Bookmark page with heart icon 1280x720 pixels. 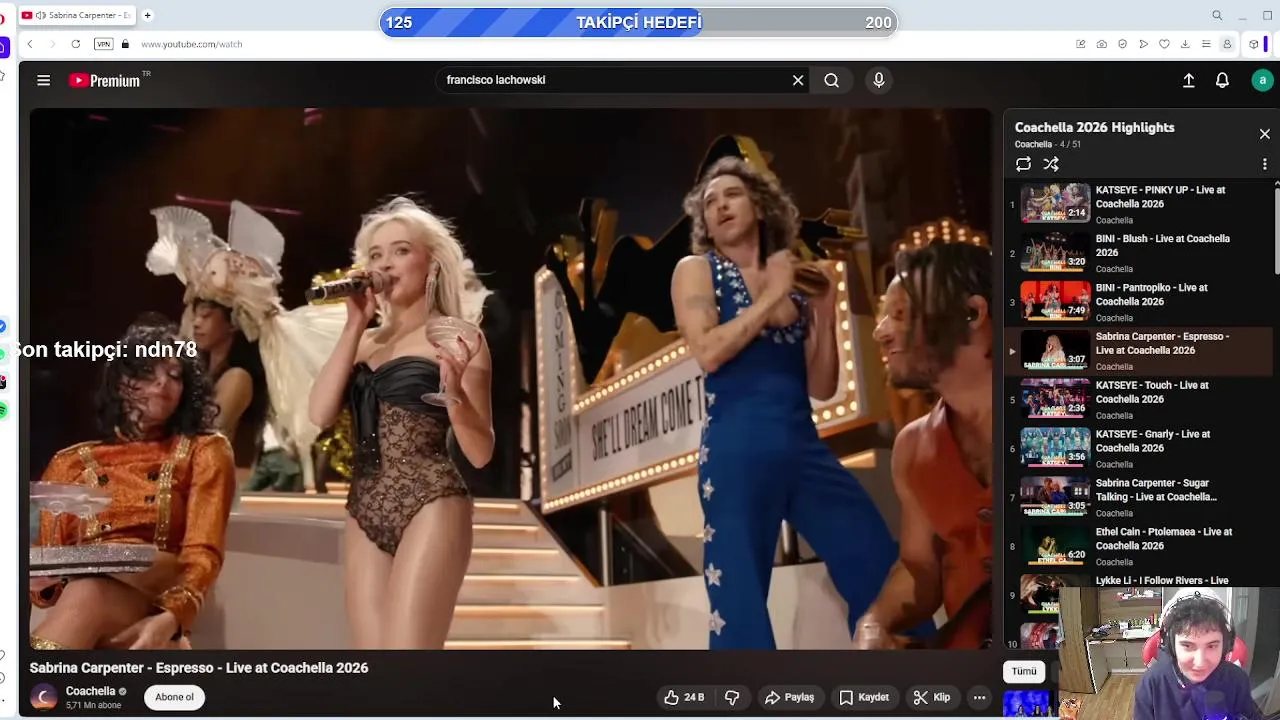pyautogui.click(x=1164, y=44)
